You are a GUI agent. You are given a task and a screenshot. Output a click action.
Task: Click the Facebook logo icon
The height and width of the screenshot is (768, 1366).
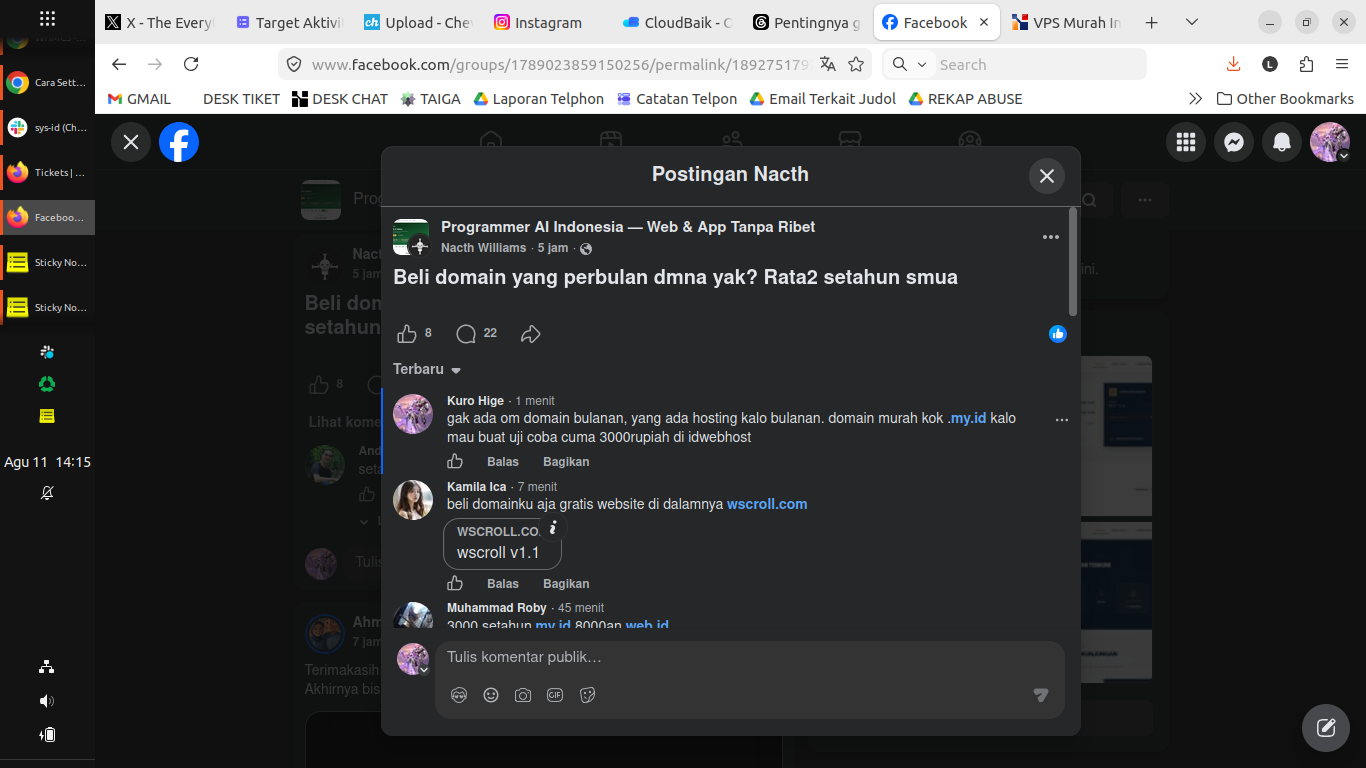pyautogui.click(x=179, y=142)
